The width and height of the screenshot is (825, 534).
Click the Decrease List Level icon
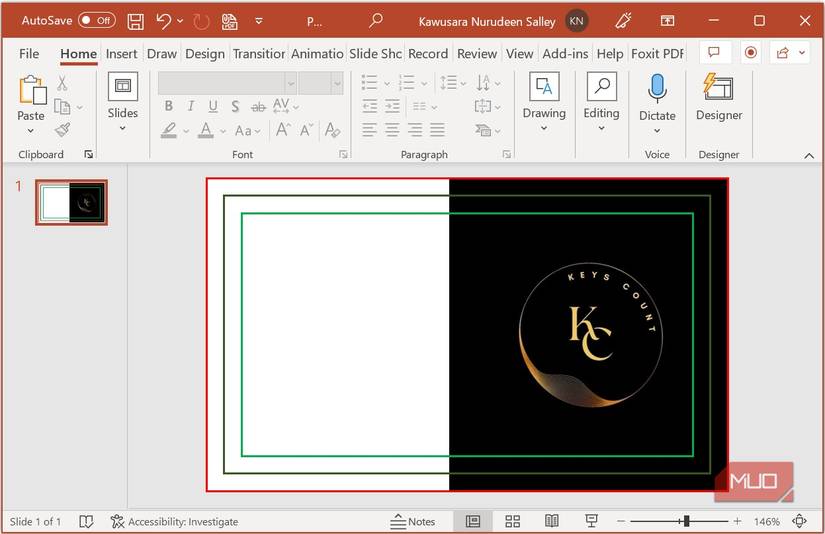(x=370, y=106)
